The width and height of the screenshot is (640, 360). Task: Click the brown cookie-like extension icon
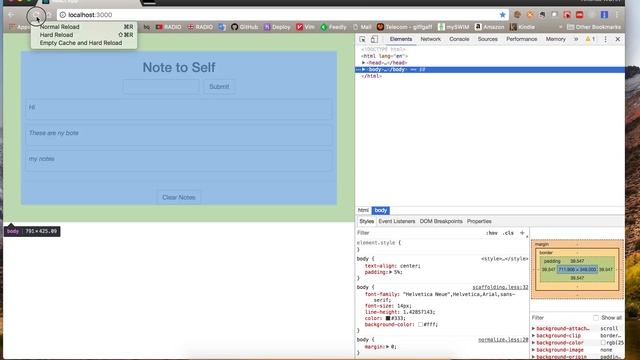[x=517, y=15]
